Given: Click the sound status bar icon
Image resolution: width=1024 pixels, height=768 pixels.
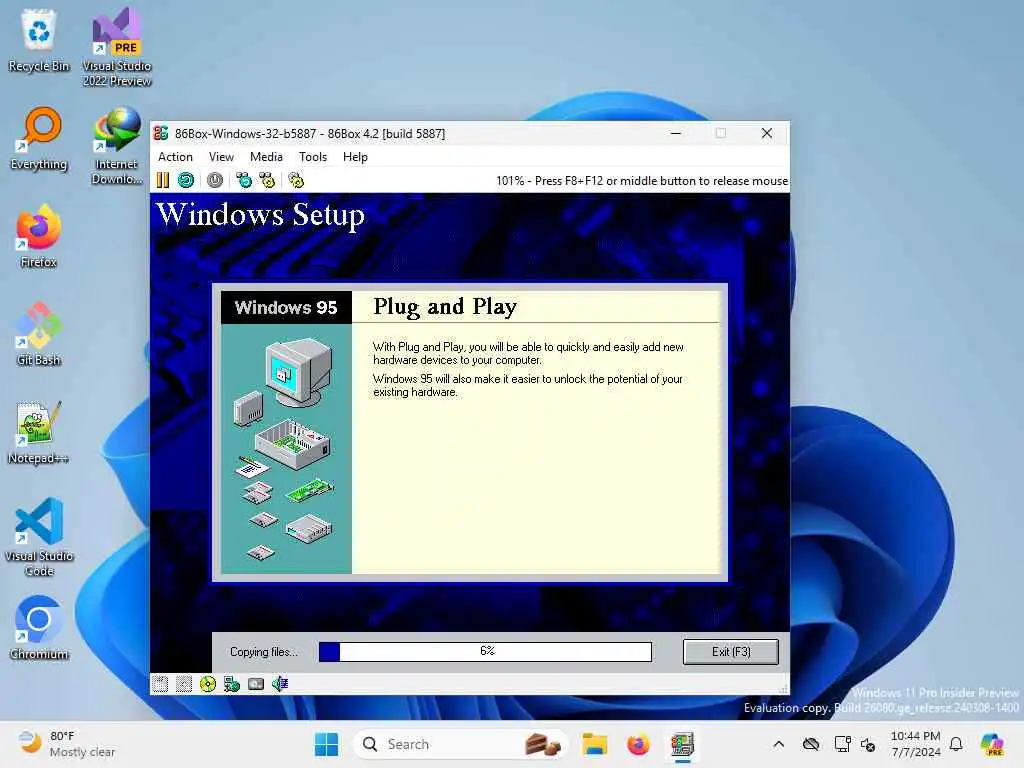Looking at the screenshot, I should click(x=280, y=684).
